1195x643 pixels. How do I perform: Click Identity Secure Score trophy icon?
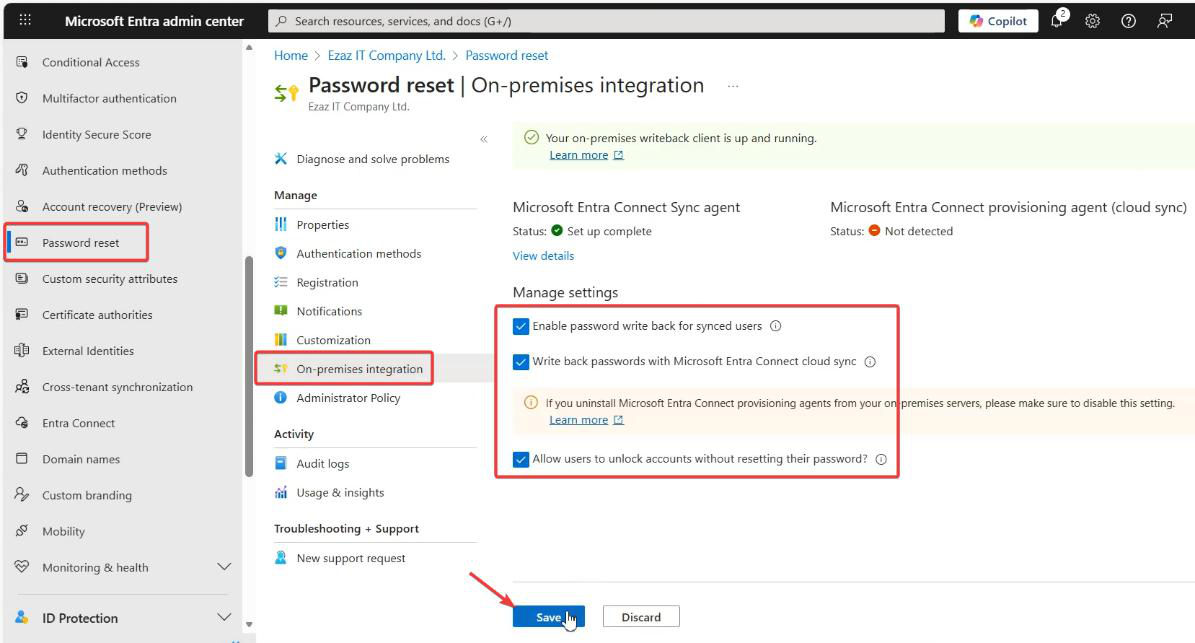click(21, 134)
